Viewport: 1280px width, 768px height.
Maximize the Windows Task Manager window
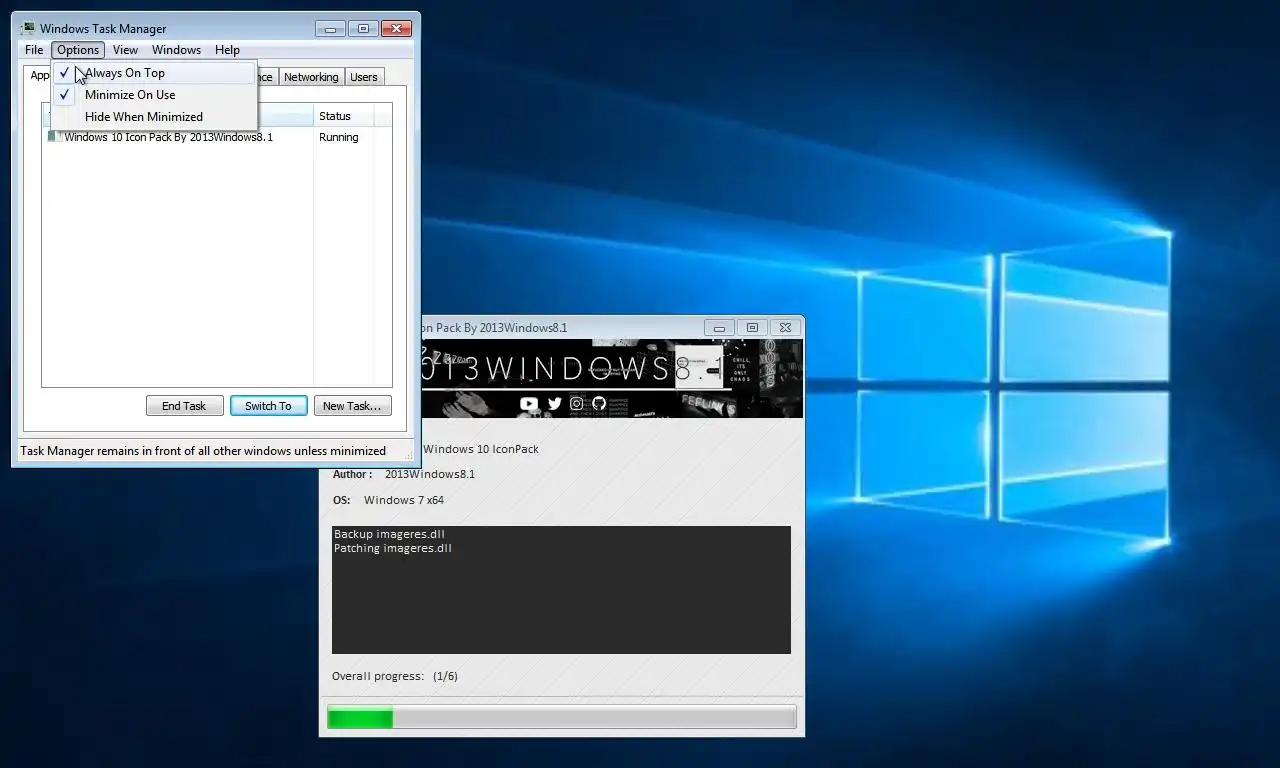(363, 29)
